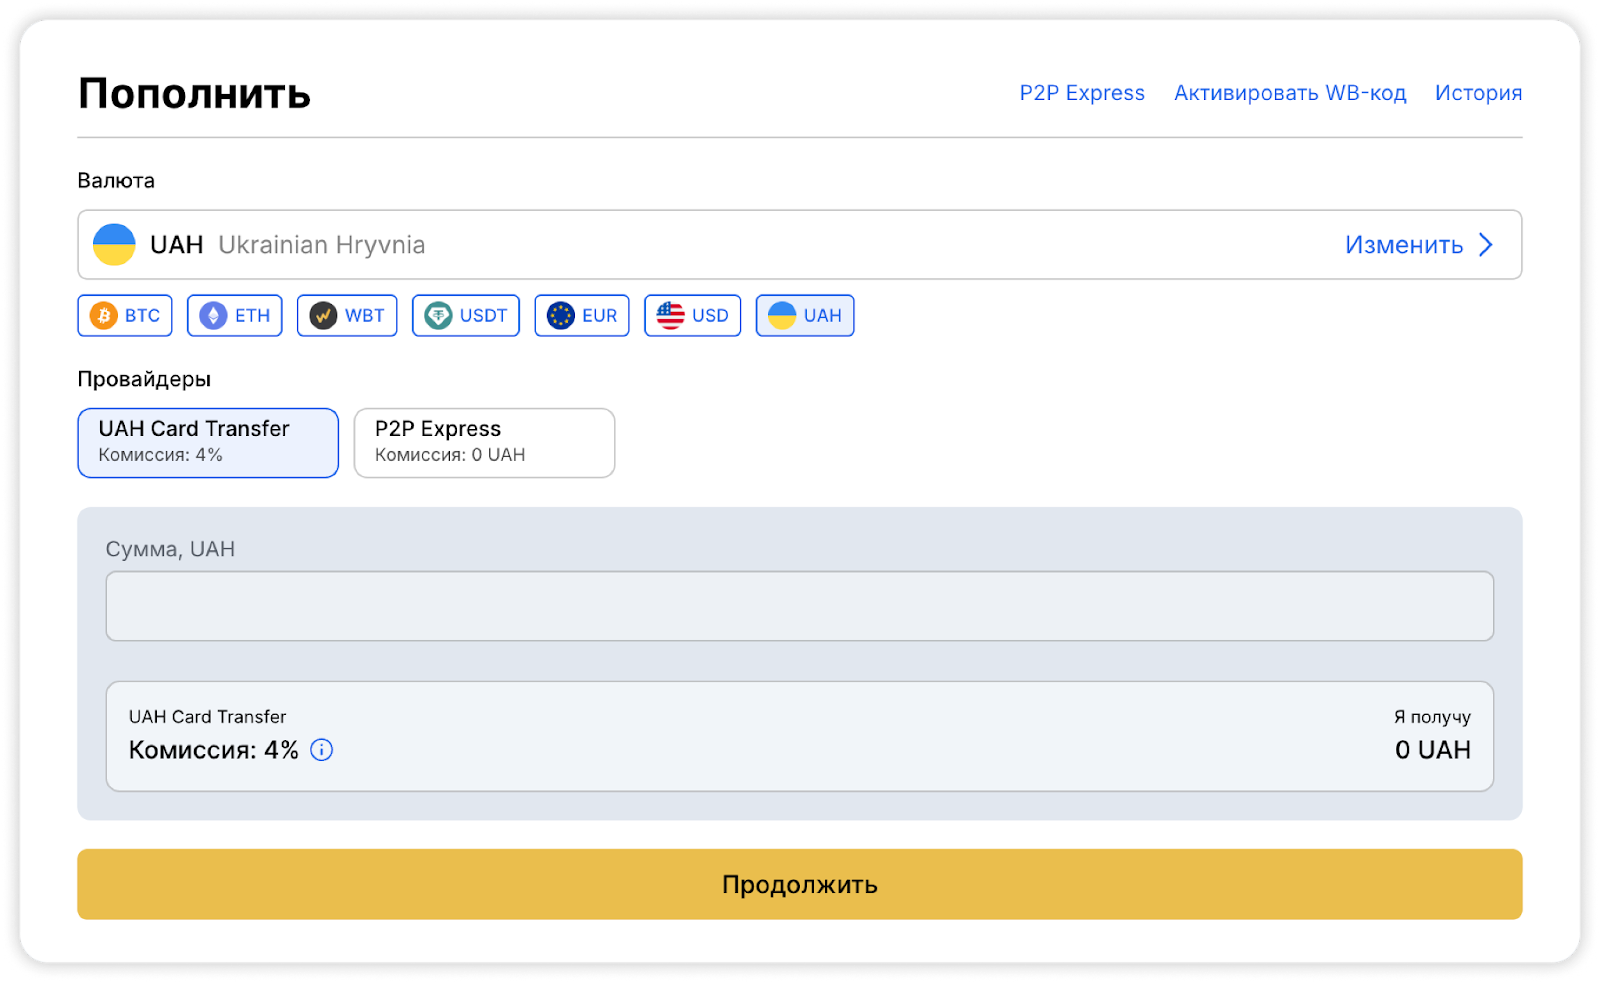Click the Ukrainian flag in currency field

tap(114, 245)
